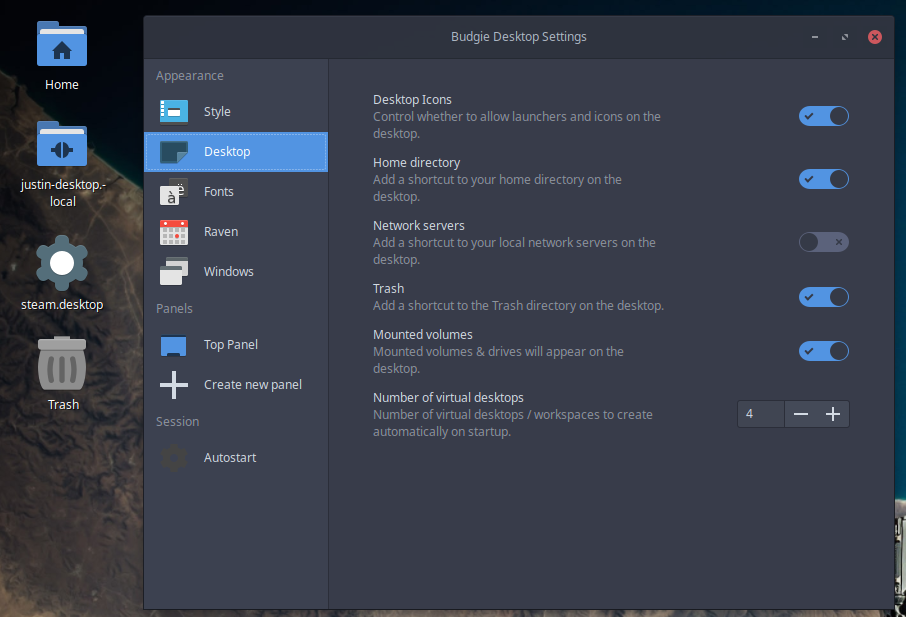Click the Appearance section header
The height and width of the screenshot is (617, 906).
point(190,76)
